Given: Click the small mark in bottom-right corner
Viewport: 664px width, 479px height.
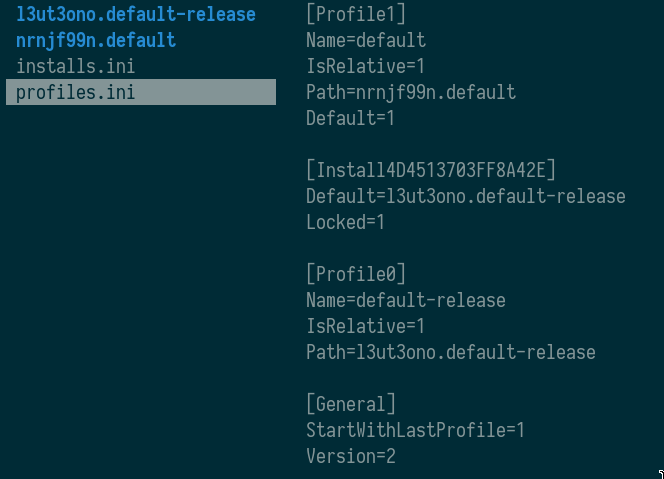Looking at the screenshot, I should [x=660, y=473].
